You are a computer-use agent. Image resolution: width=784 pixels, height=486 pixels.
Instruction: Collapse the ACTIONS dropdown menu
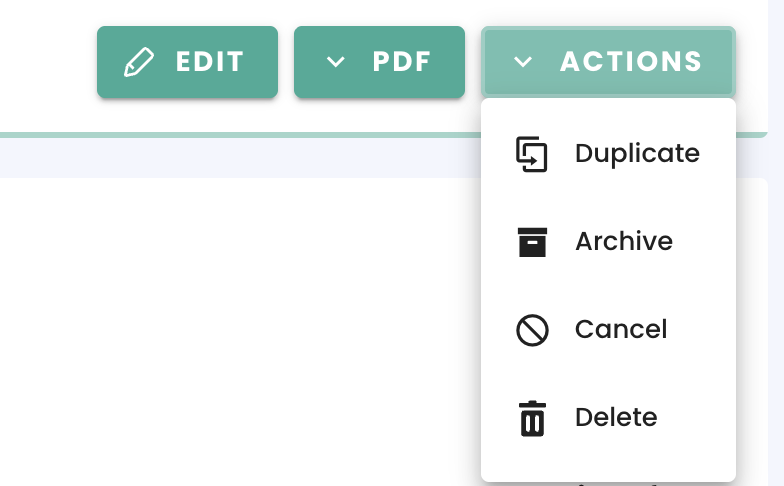pyautogui.click(x=608, y=62)
